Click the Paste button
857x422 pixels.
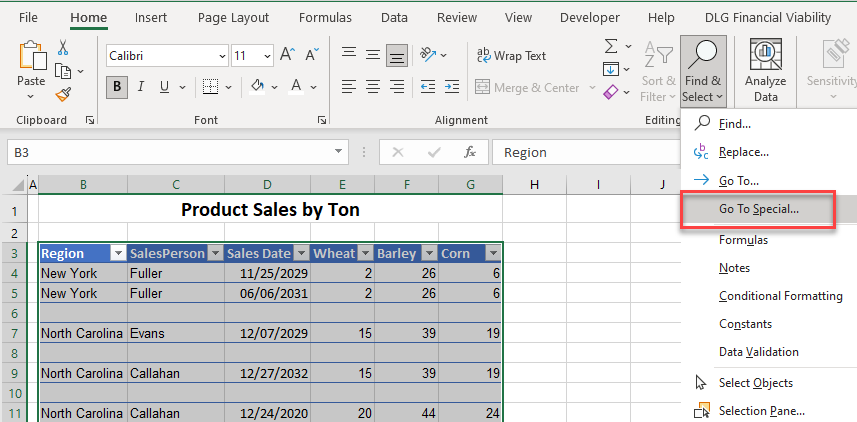pos(31,68)
